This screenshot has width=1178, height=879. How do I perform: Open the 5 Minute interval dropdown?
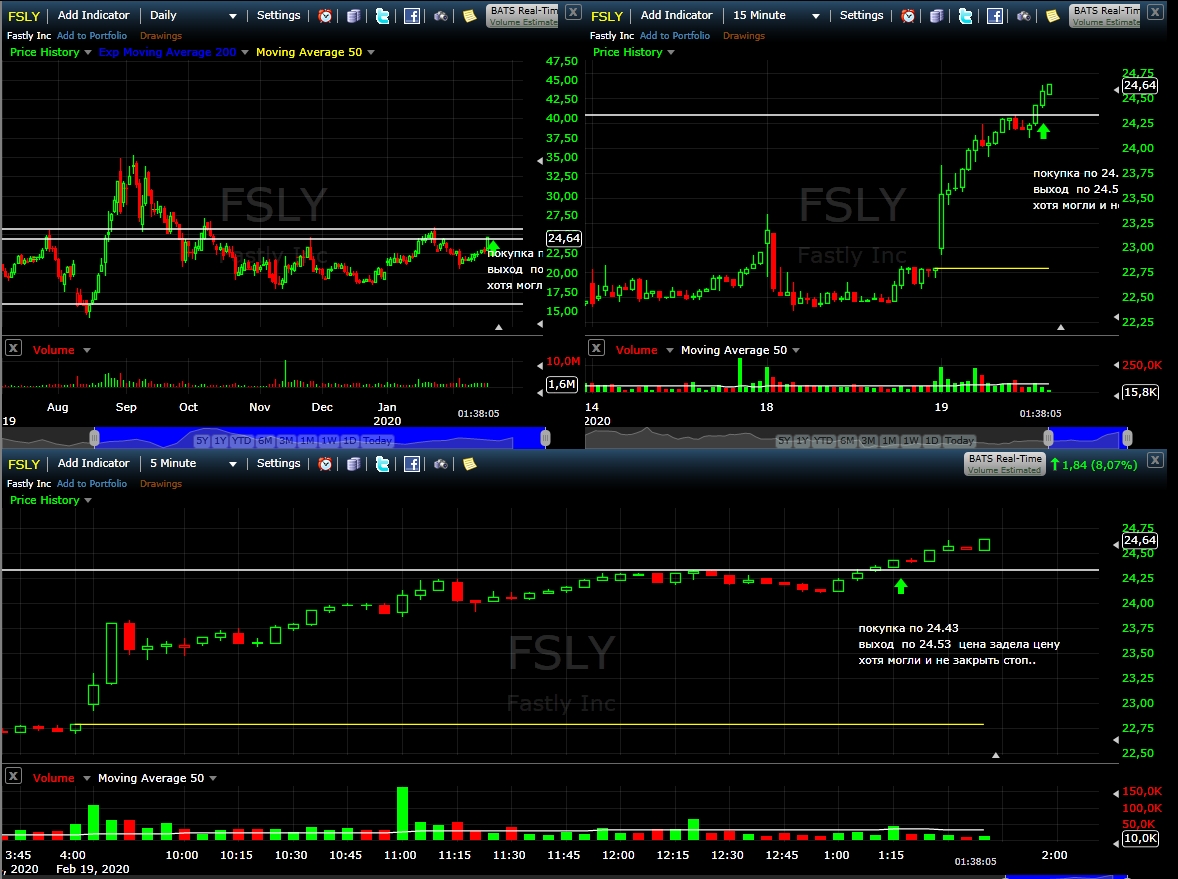click(192, 464)
